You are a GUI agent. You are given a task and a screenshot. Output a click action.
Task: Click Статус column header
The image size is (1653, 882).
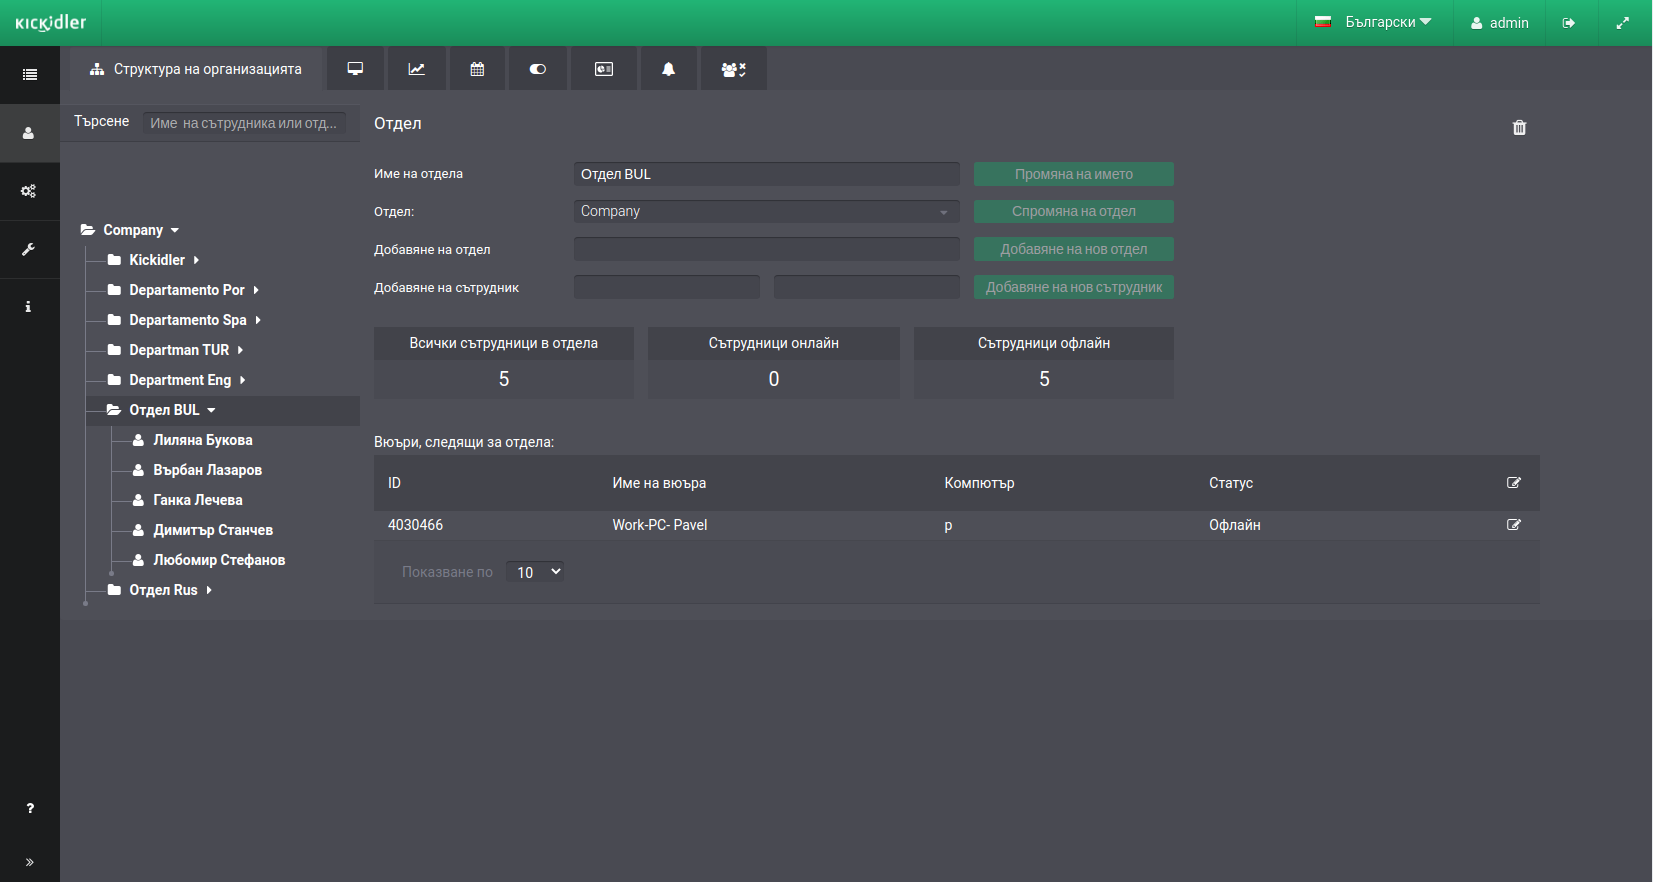point(1231,483)
